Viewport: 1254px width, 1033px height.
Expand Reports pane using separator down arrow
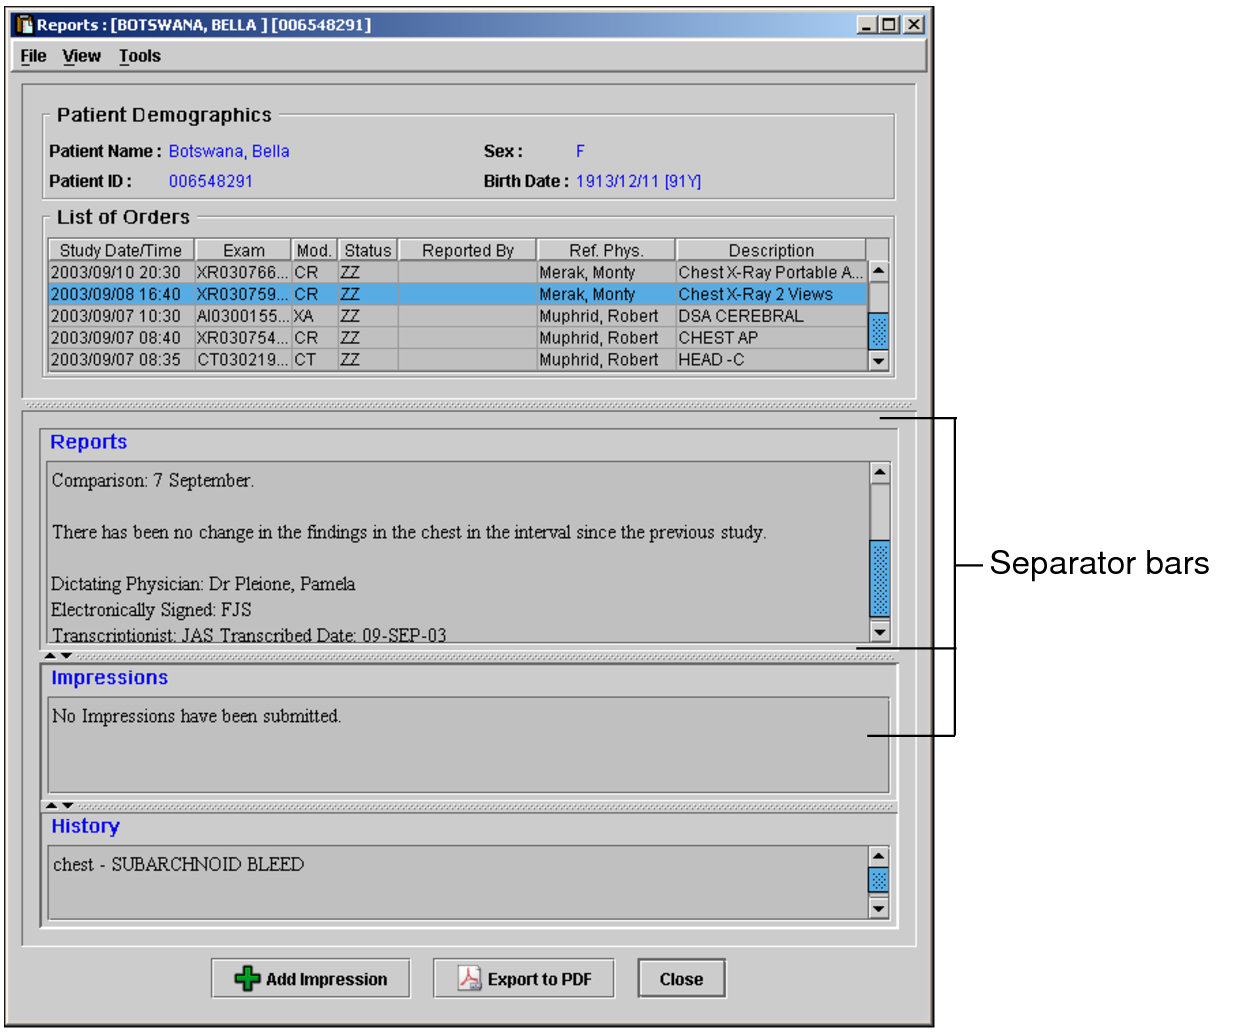[67, 656]
